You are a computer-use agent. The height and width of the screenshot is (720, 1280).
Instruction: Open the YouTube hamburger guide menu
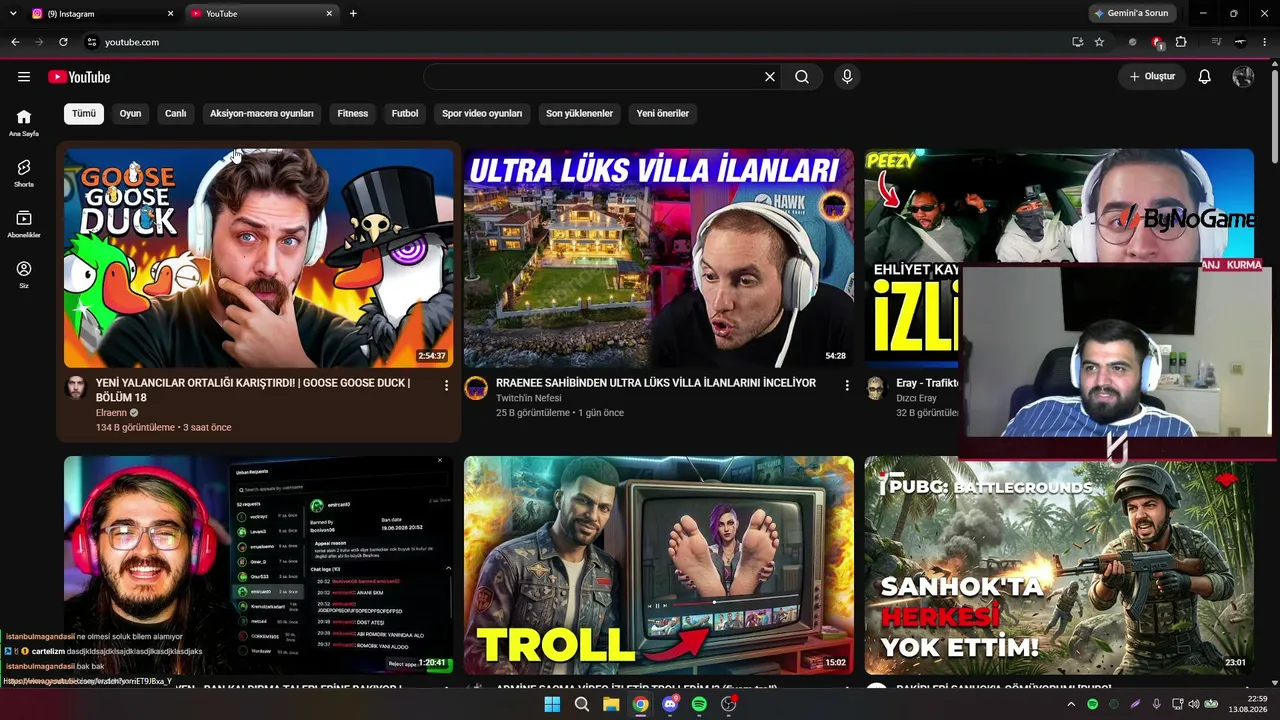point(24,77)
